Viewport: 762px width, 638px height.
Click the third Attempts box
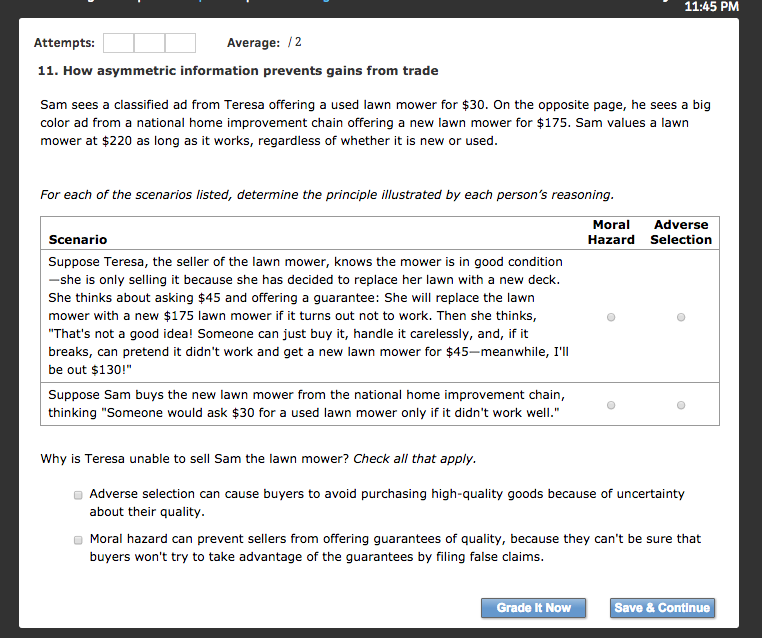click(x=180, y=43)
